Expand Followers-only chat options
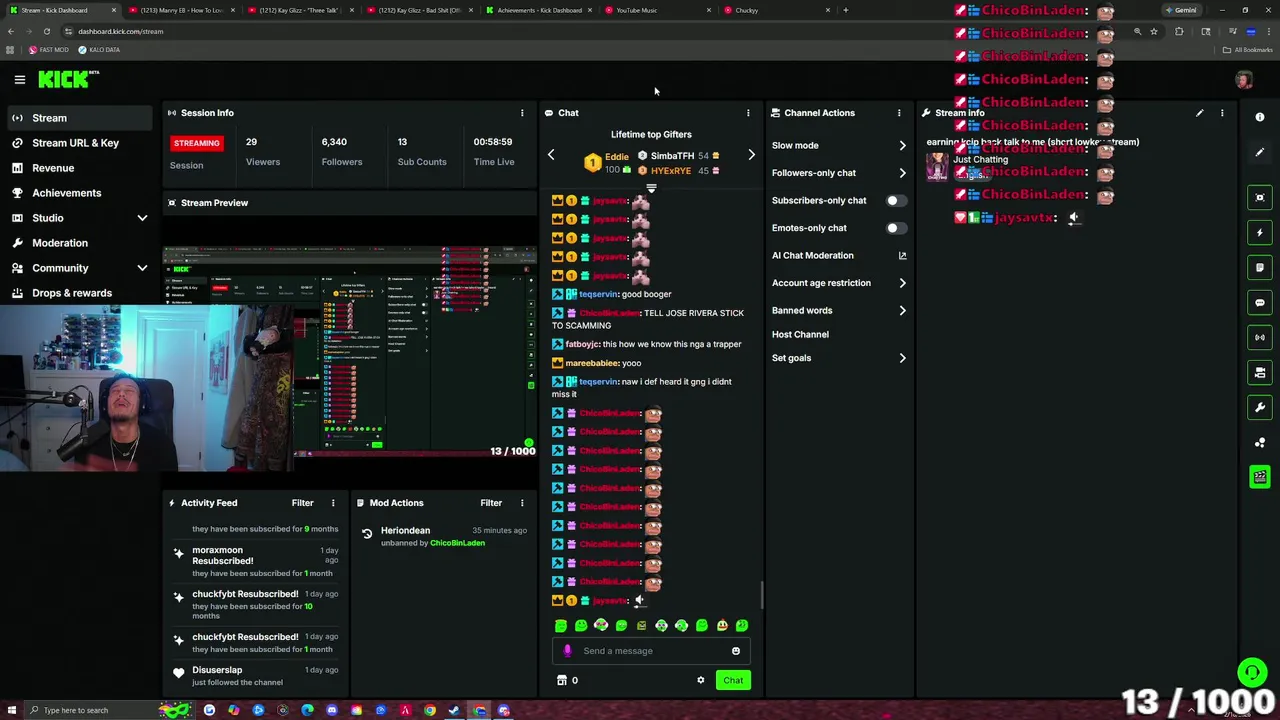Image resolution: width=1280 pixels, height=720 pixels. coord(902,173)
